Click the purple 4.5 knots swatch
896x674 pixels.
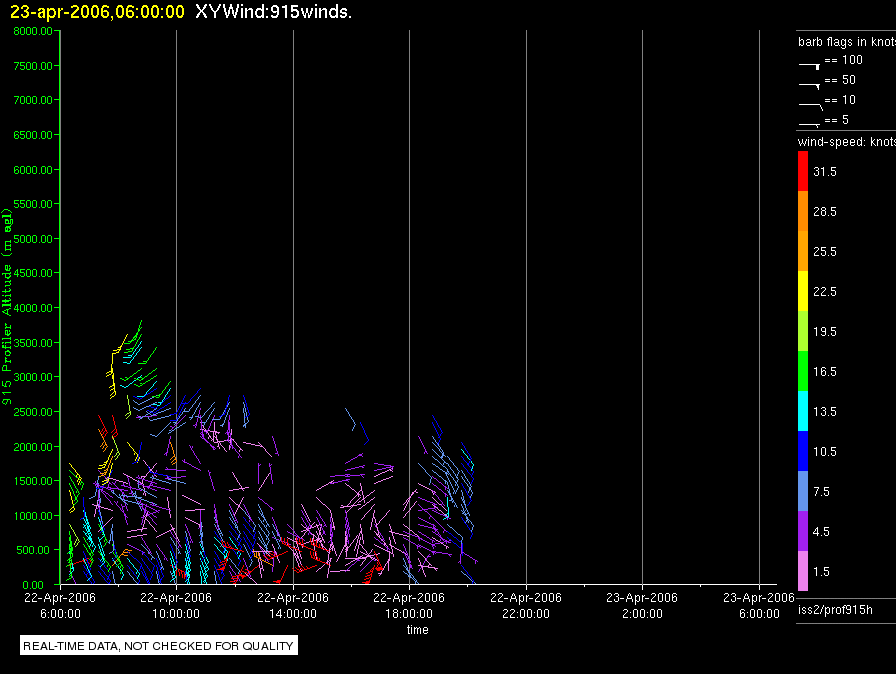[802, 531]
